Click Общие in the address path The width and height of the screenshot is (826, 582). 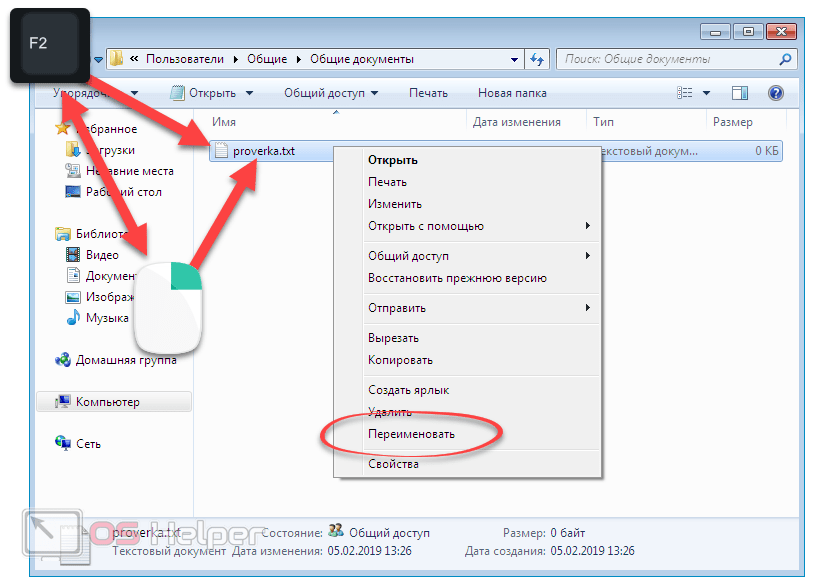point(267,59)
